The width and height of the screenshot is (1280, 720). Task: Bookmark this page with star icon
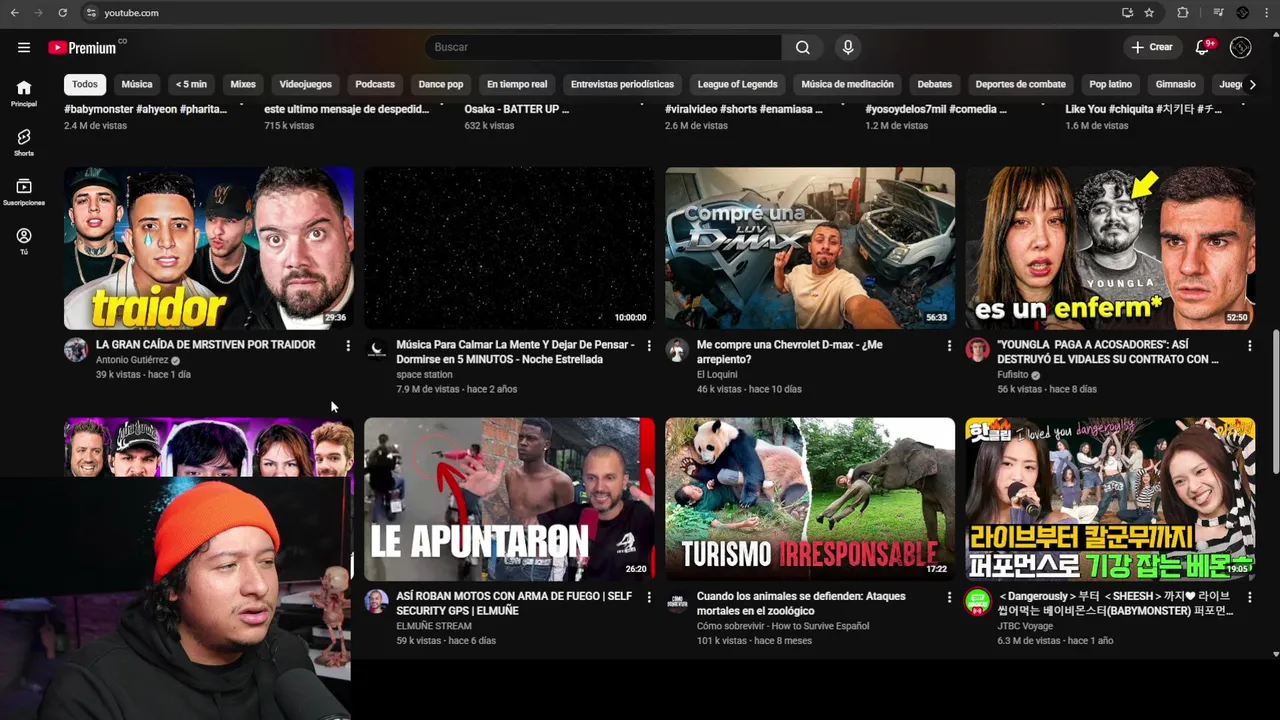click(x=1149, y=13)
